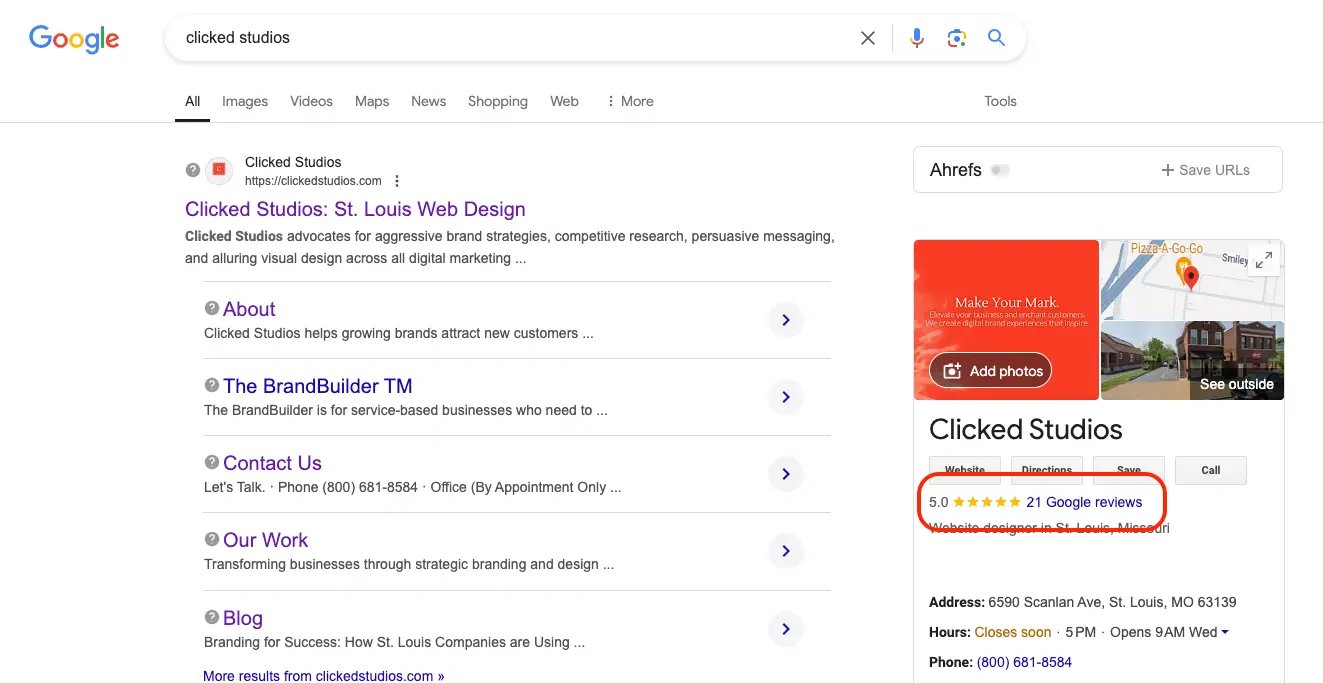
Task: Click Clicked Studios red favicon
Action: click(x=219, y=171)
